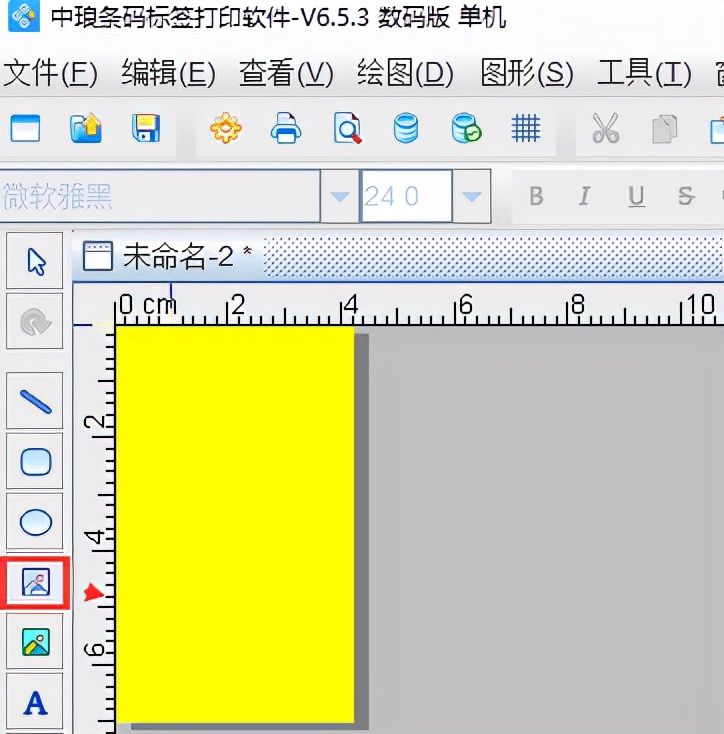Viewport: 724px width, 734px height.
Task: Open the 文件(F) menu
Action: 51,73
